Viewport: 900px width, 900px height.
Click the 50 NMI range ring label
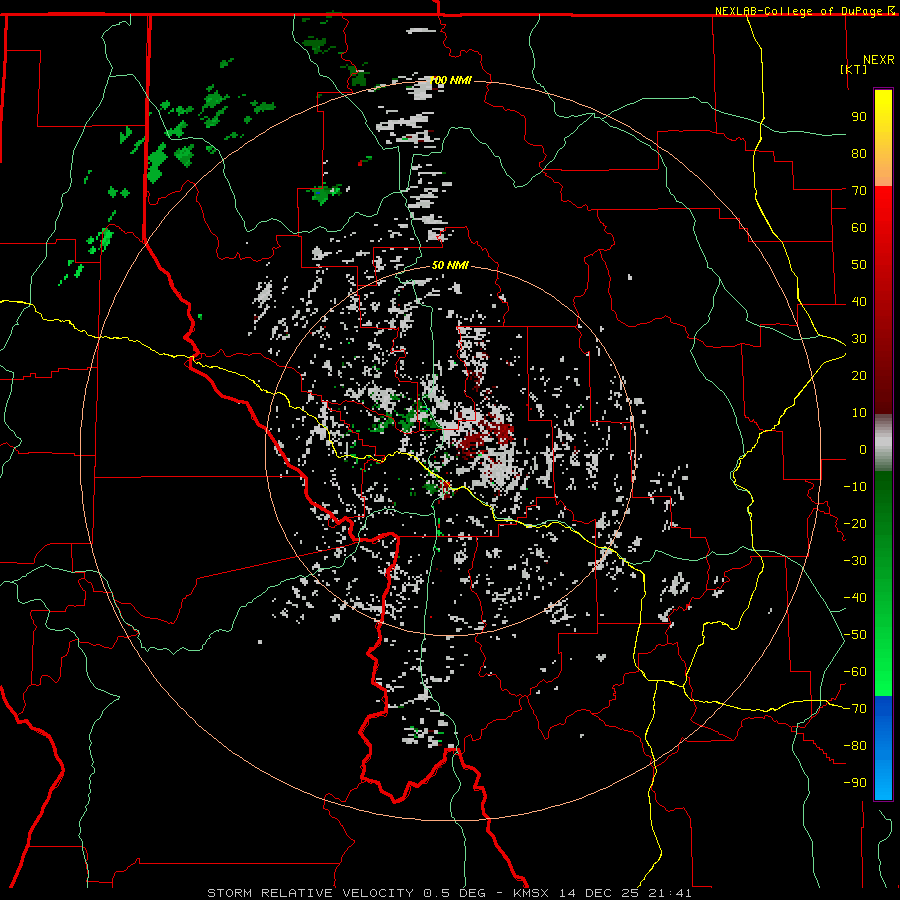[x=450, y=265]
